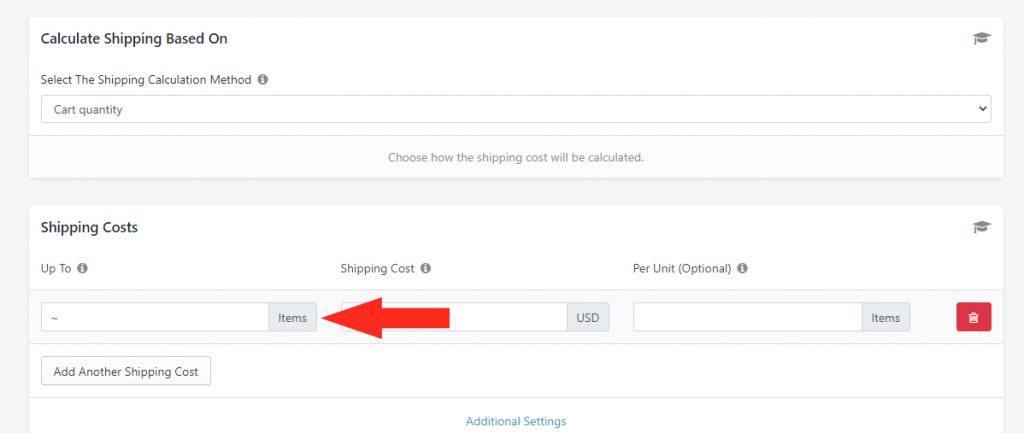Click info icon next to Up To
The image size is (1024, 433).
[82, 268]
